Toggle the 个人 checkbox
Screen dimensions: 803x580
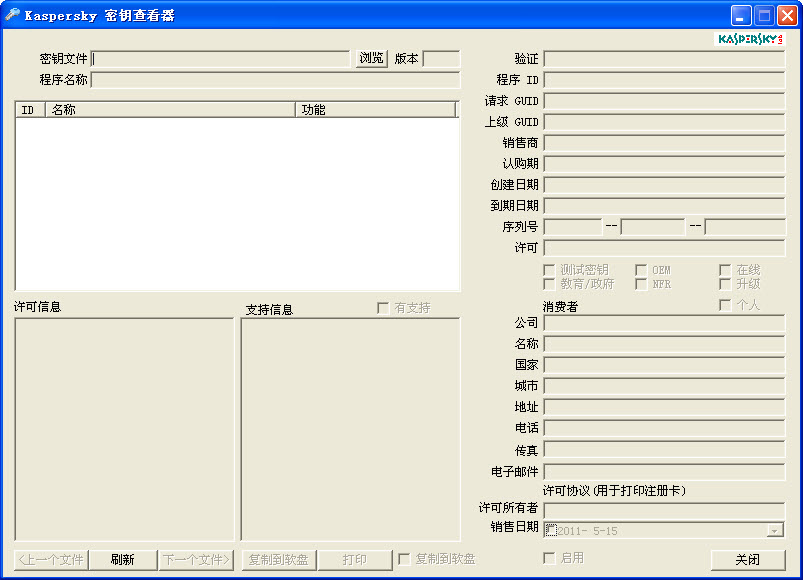pos(725,305)
